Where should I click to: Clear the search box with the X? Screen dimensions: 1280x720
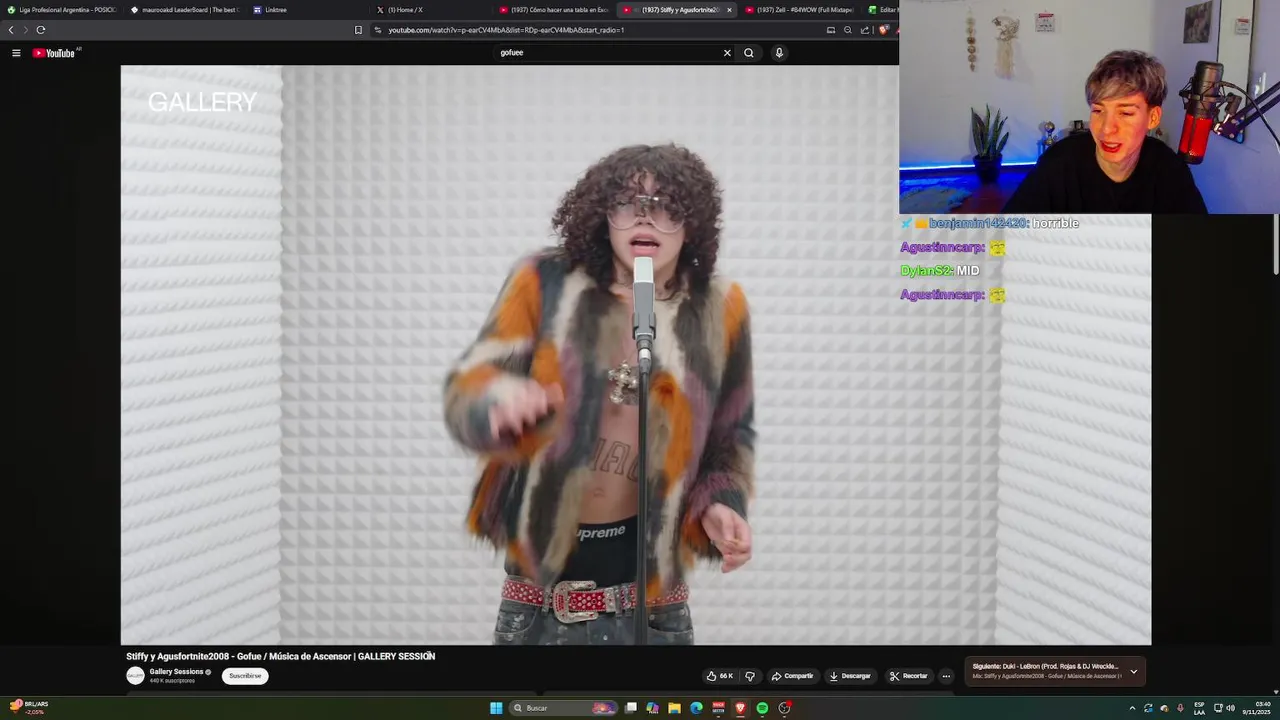pyautogui.click(x=727, y=53)
